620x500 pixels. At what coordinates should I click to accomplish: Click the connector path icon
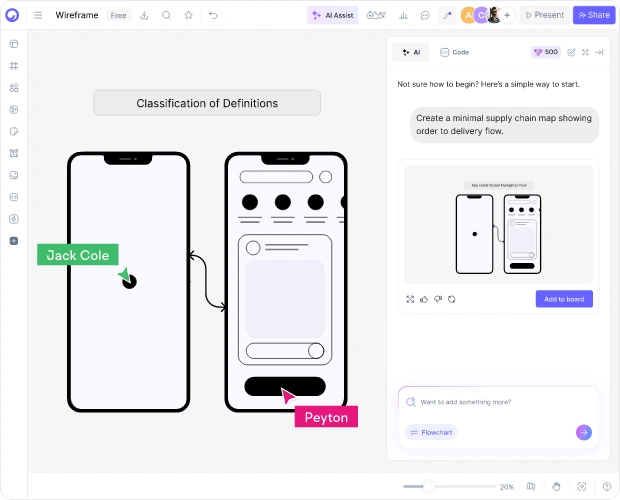coord(447,15)
